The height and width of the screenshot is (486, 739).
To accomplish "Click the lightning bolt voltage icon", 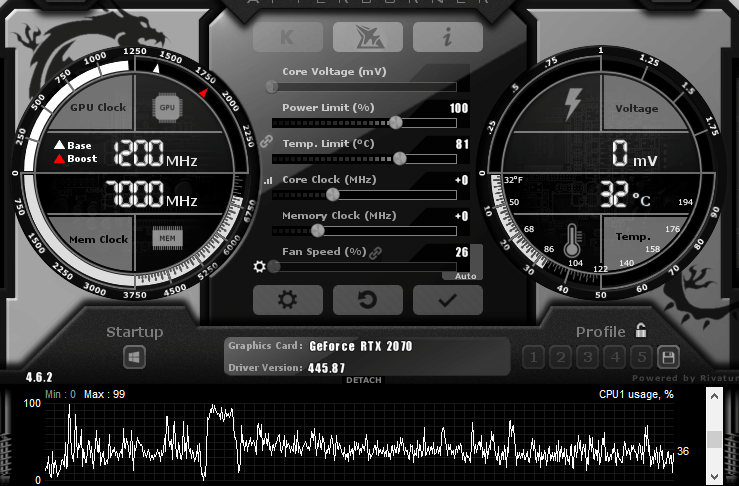I will coord(573,104).
